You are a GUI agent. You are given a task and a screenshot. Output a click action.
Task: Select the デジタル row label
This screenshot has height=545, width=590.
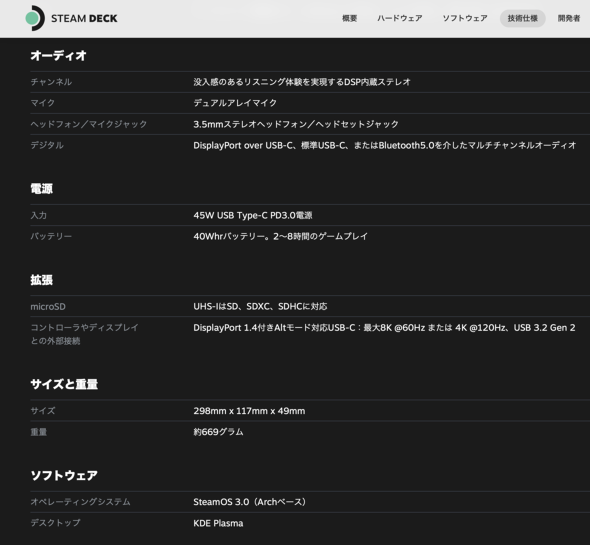(x=47, y=145)
